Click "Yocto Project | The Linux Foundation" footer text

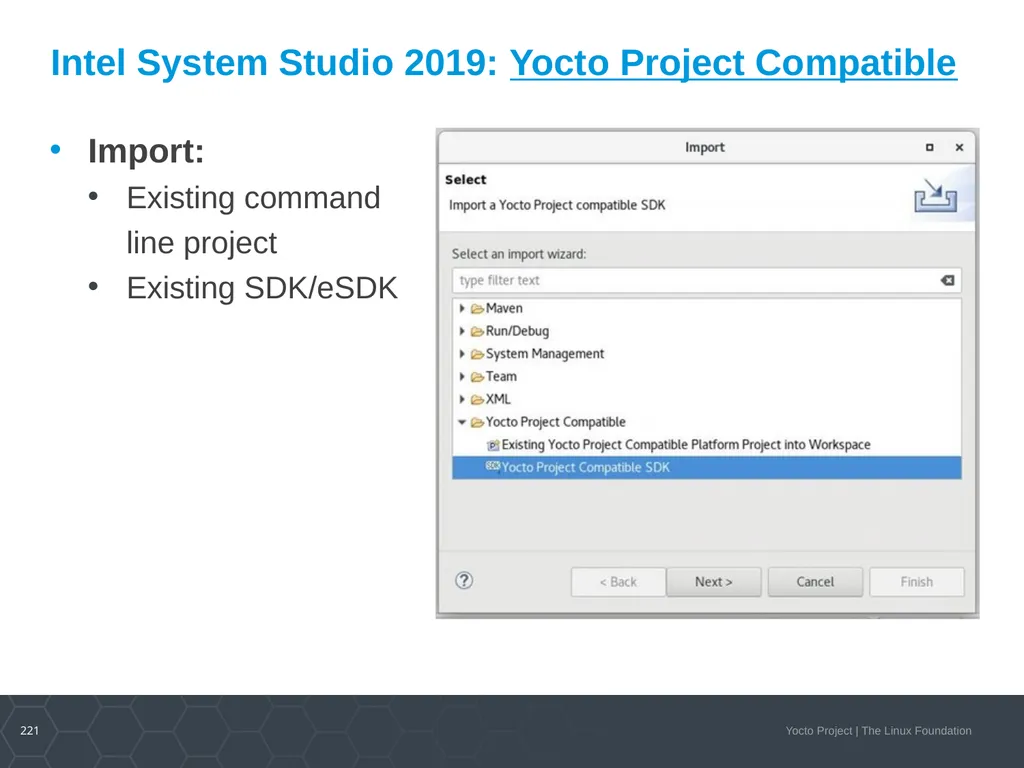click(878, 731)
